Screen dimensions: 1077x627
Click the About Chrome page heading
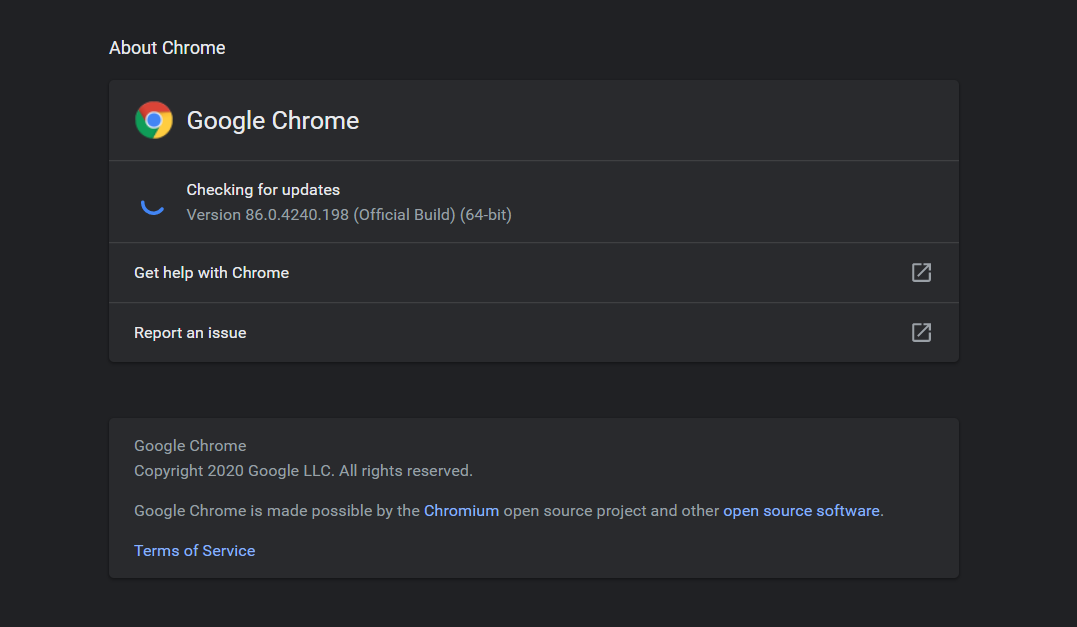pos(167,48)
